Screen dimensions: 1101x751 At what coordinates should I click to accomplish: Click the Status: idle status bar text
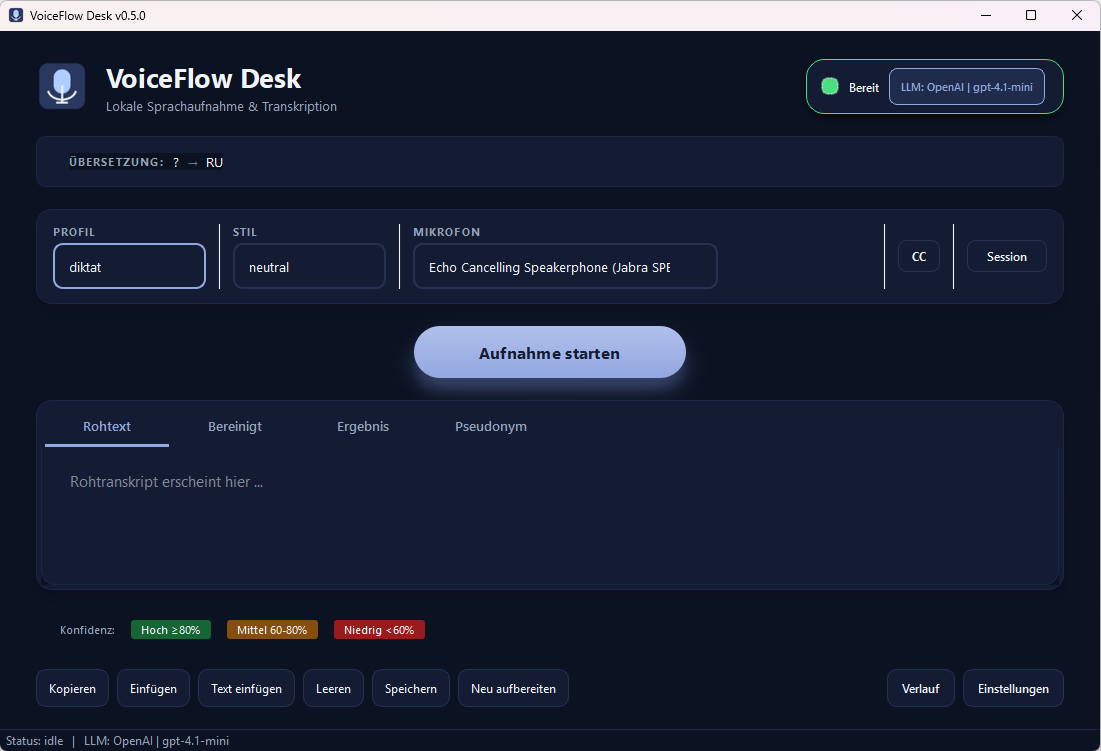click(34, 741)
